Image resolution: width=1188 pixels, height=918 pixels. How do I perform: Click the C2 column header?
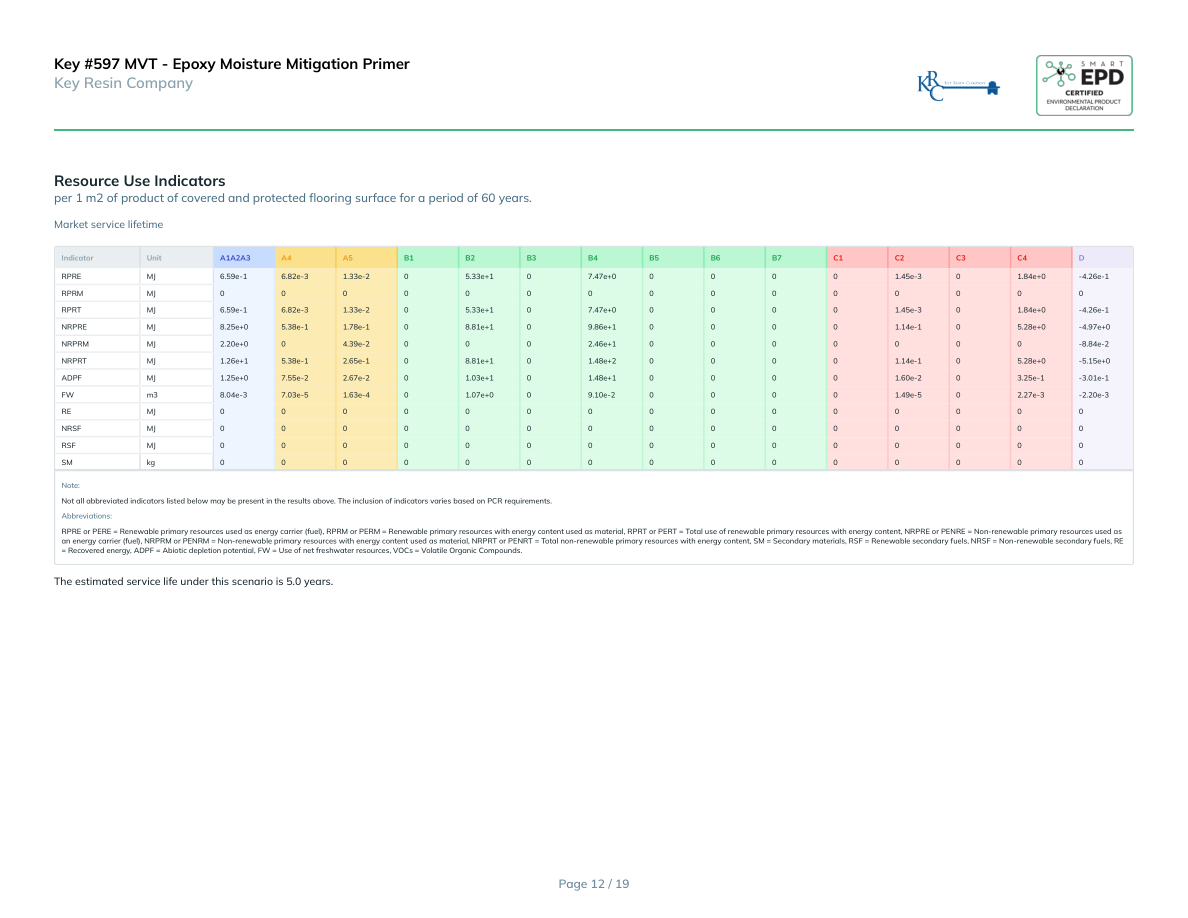pyautogui.click(x=900, y=258)
